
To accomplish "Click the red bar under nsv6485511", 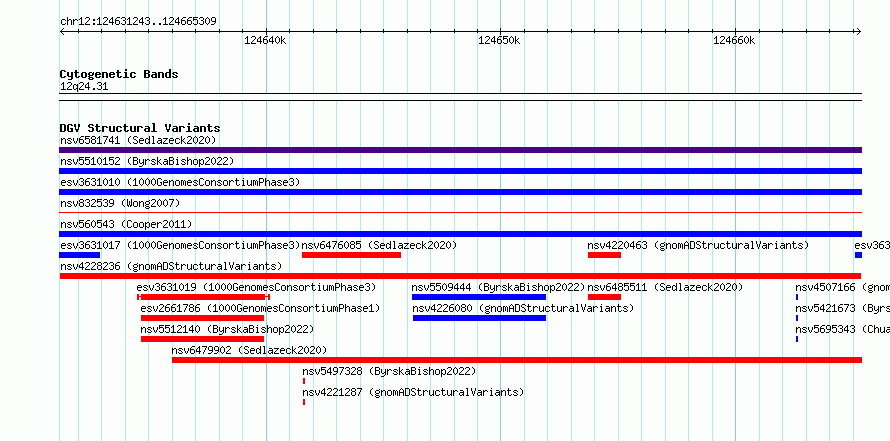I will click(604, 297).
